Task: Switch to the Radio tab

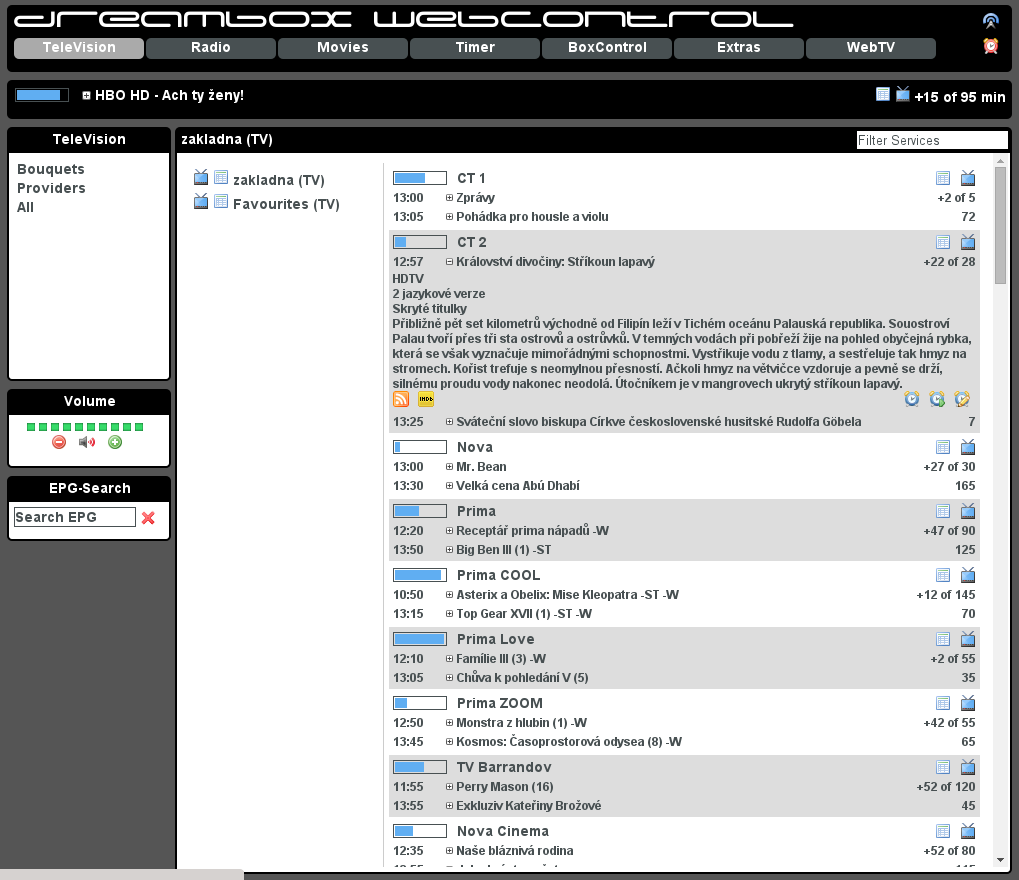Action: coord(211,48)
